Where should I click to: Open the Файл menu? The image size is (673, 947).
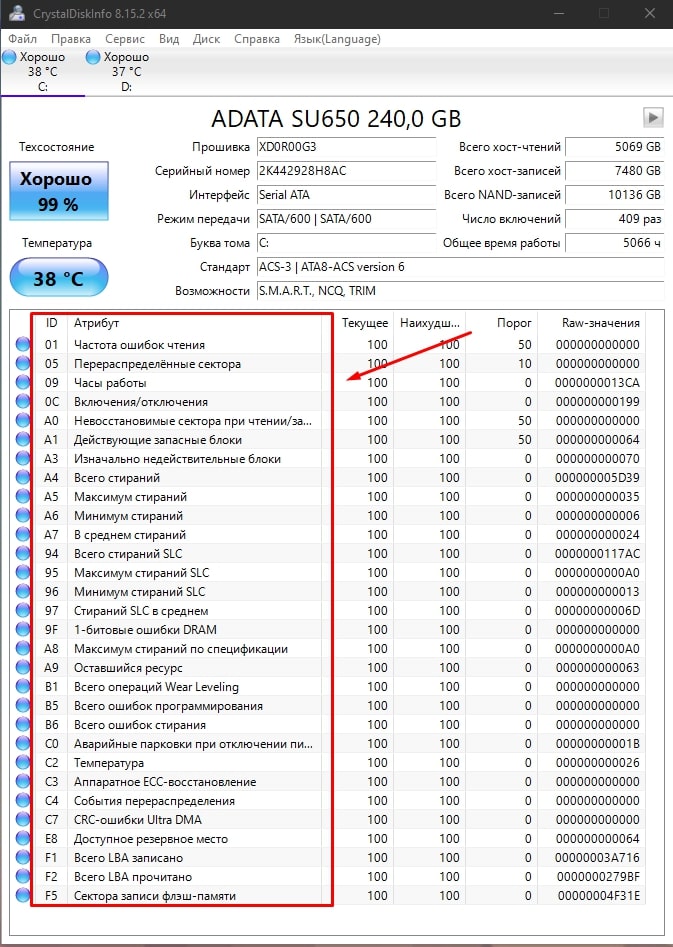click(22, 39)
